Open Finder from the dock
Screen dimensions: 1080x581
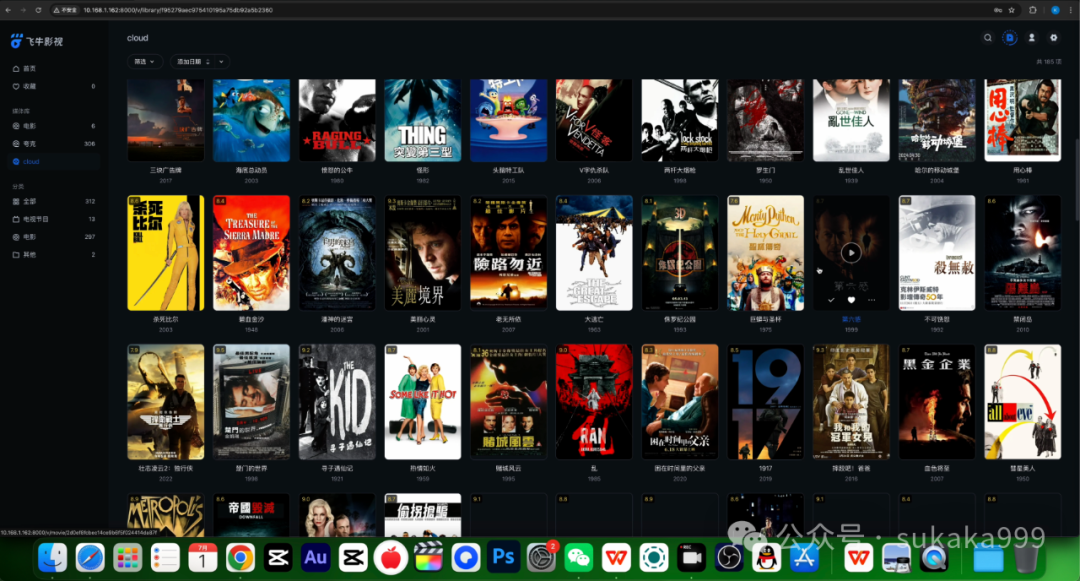(x=52, y=558)
